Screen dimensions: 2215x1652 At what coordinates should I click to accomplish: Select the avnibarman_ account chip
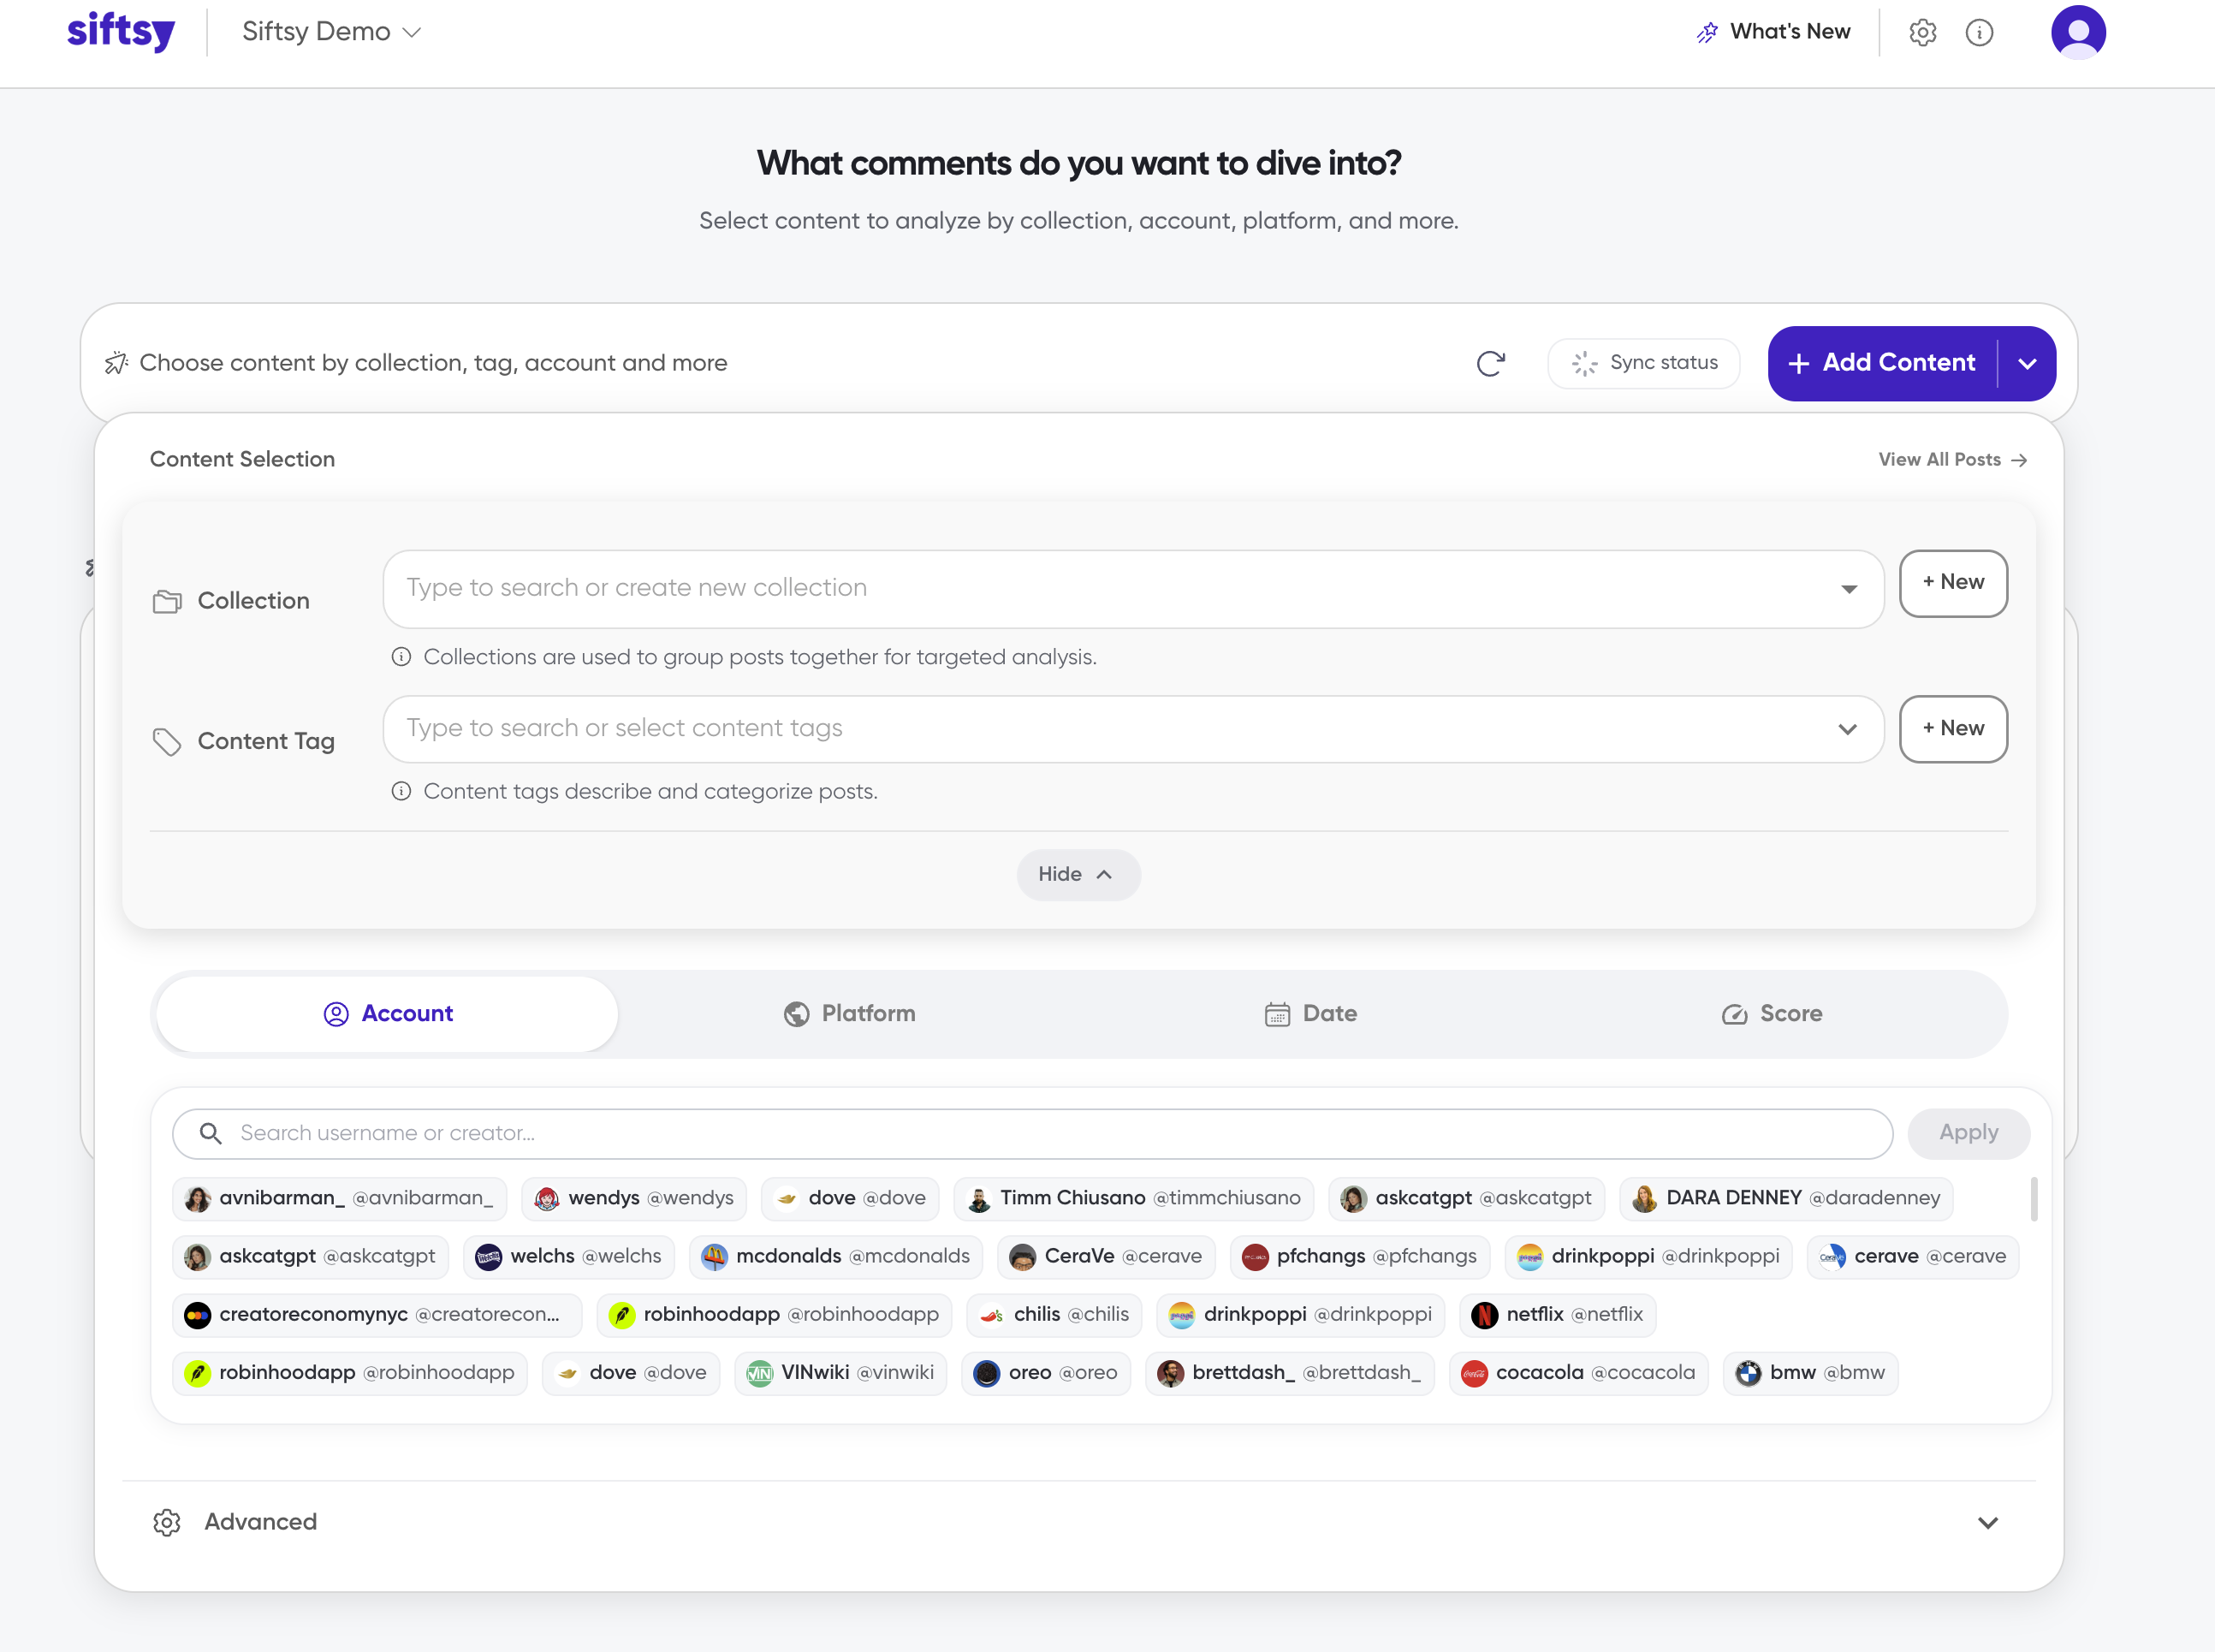pyautogui.click(x=339, y=1198)
